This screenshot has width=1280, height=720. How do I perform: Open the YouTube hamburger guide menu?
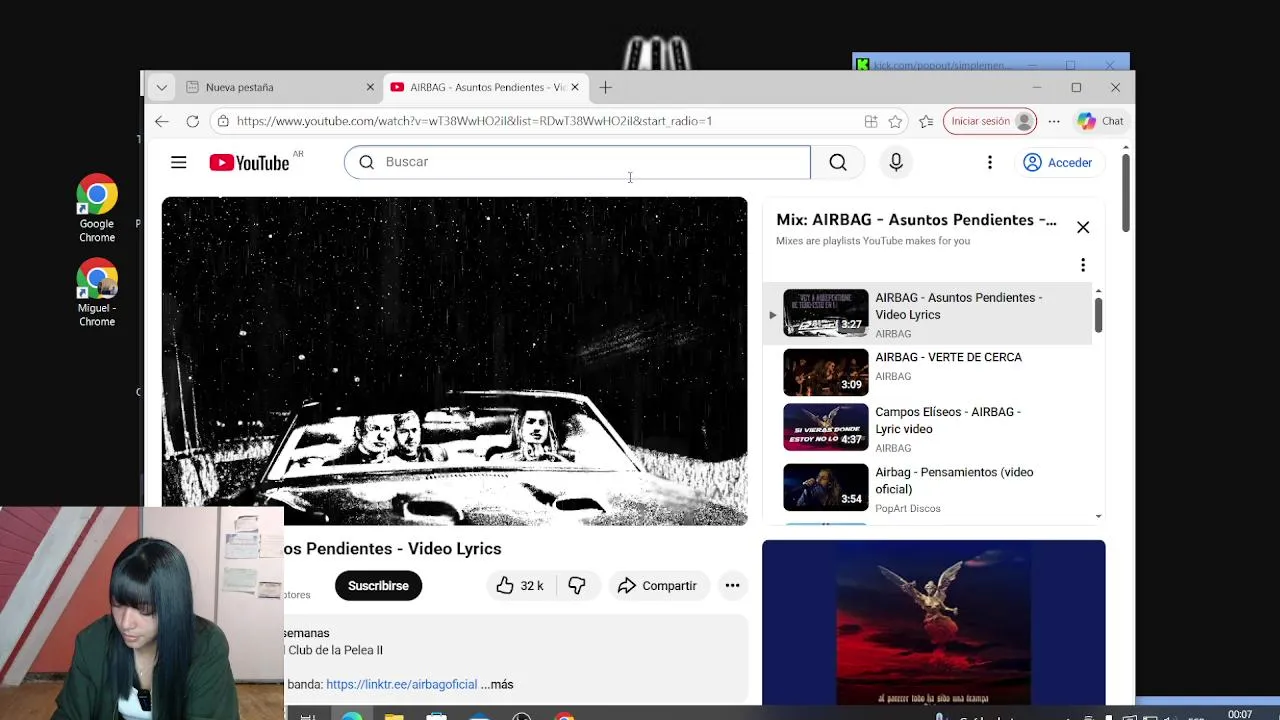point(178,162)
